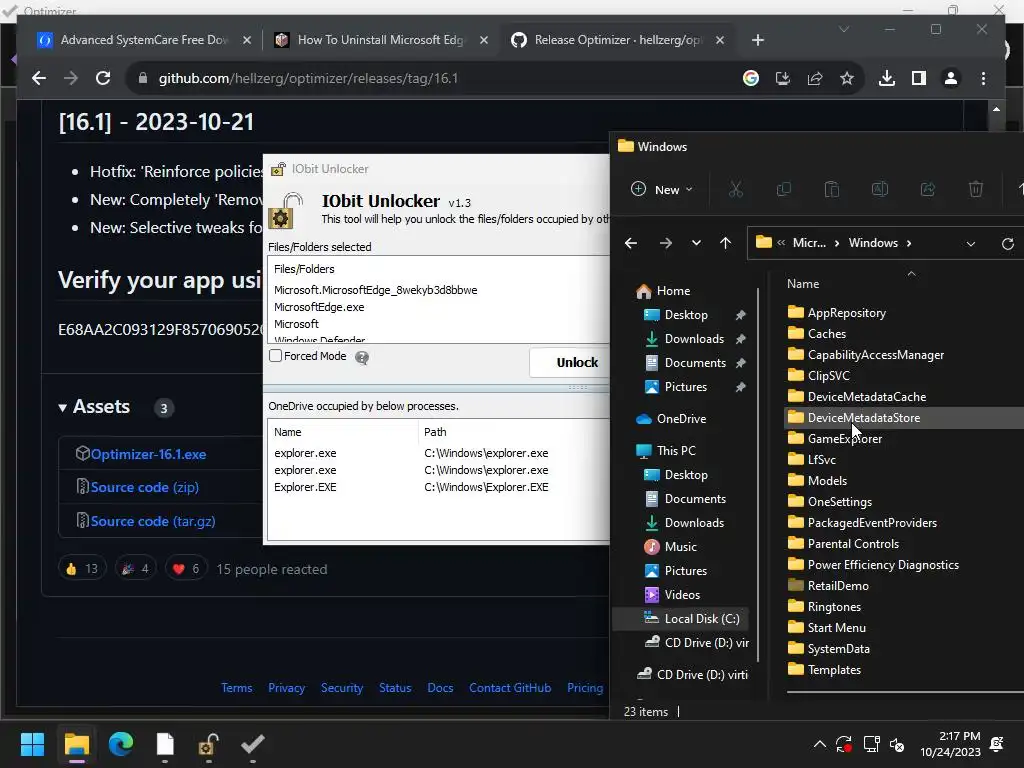Go up one folder in Explorer

[x=726, y=243]
